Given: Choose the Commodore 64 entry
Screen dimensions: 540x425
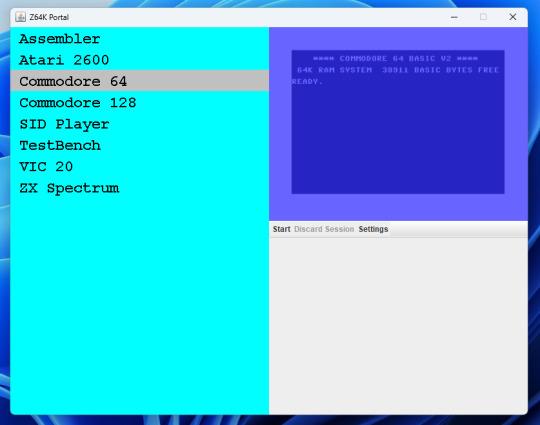Looking at the screenshot, I should (x=139, y=81).
